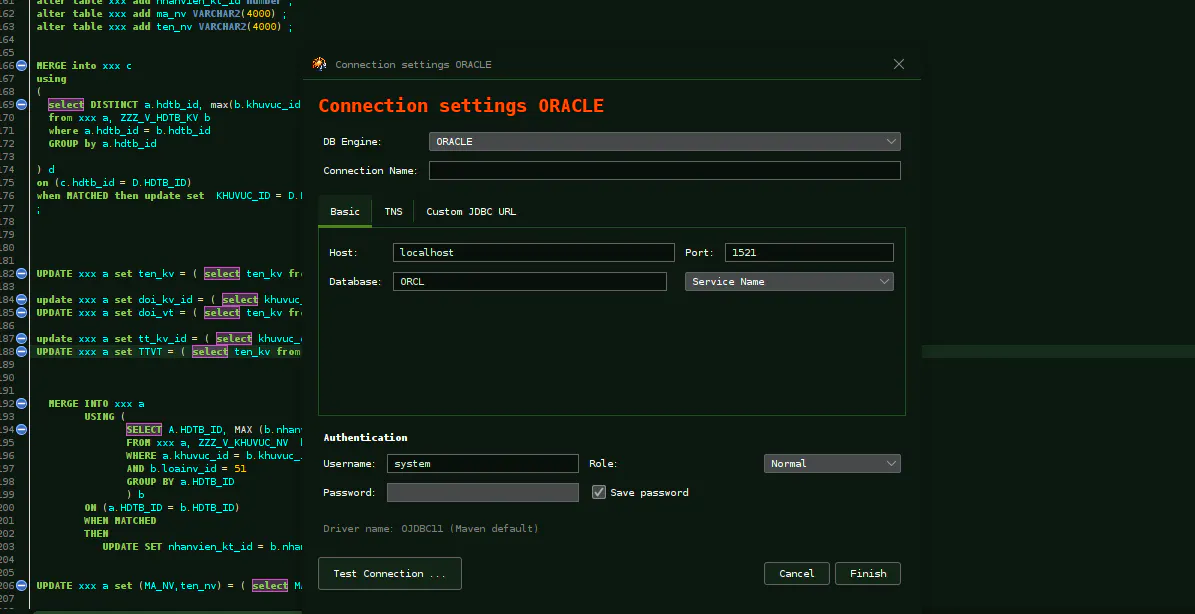Click code line 'alter table xxx add ten_nv VARCHAR2(4000)'
This screenshot has height=614, width=1195.
coord(164,27)
